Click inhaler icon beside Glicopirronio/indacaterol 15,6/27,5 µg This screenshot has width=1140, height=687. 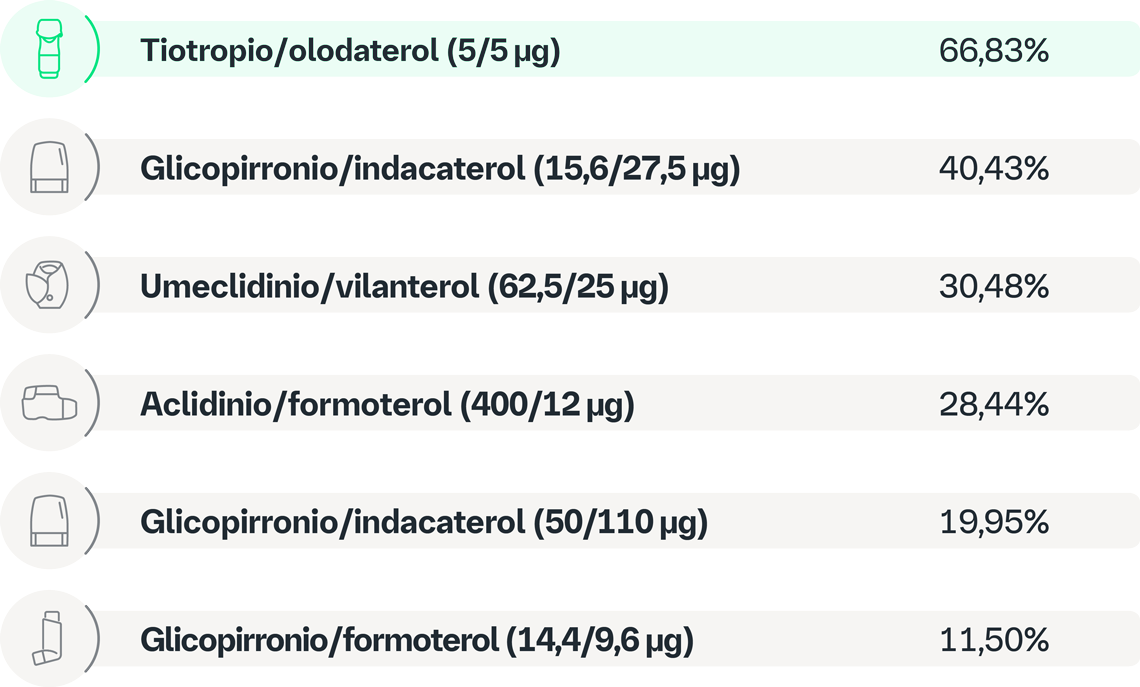pos(48,167)
